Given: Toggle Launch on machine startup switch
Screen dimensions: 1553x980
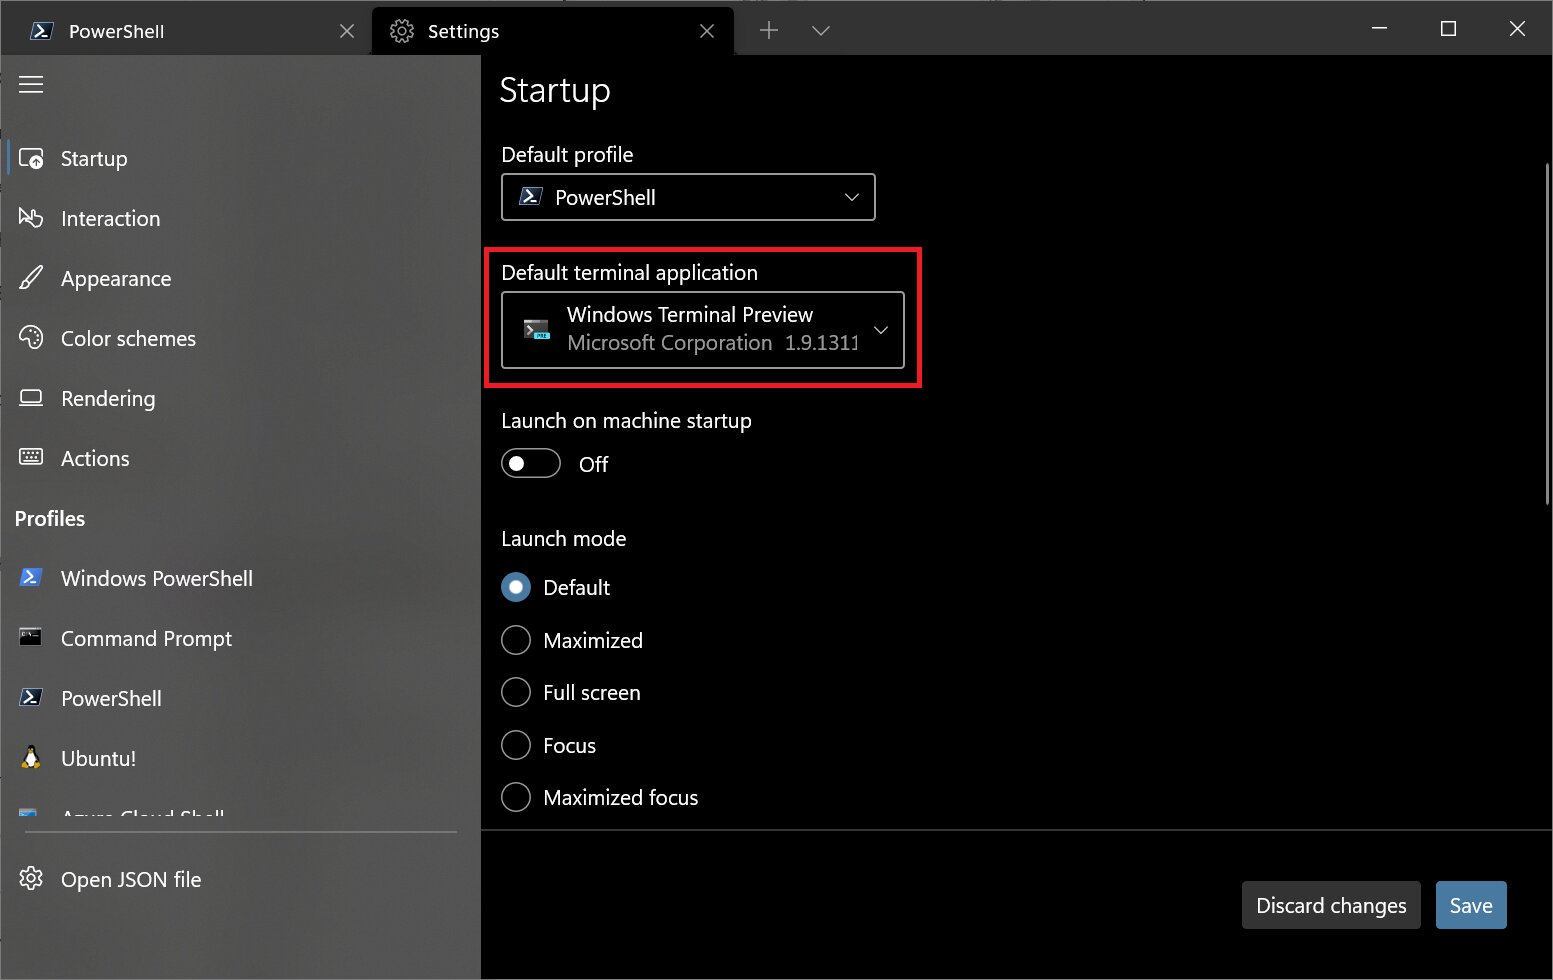Looking at the screenshot, I should [x=531, y=463].
